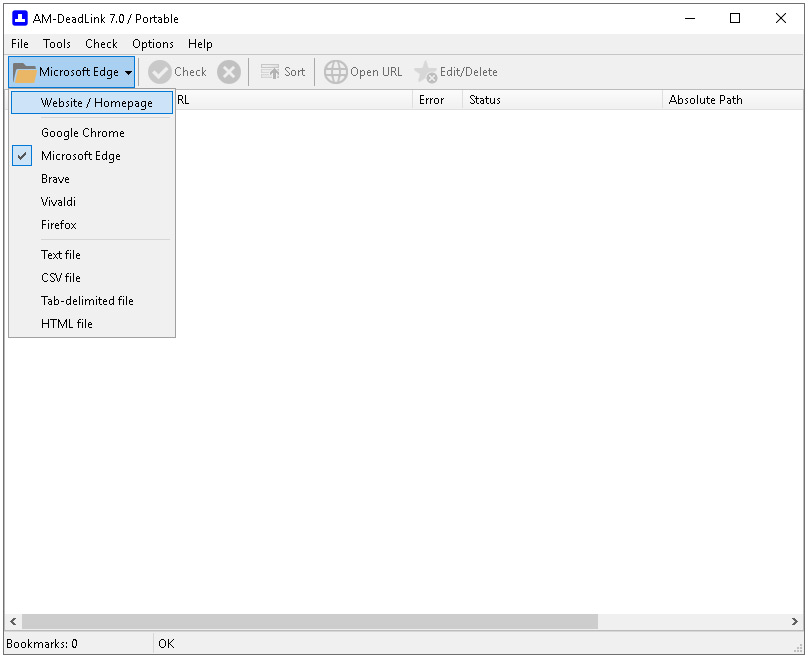Select HTML file option in list
The width and height of the screenshot is (808, 657).
pos(92,324)
